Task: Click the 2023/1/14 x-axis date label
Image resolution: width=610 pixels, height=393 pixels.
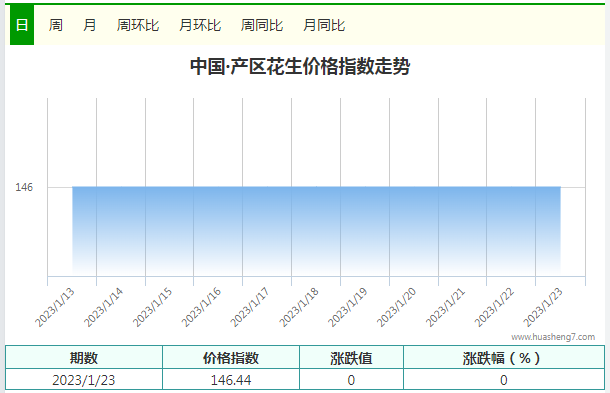Action: [x=104, y=307]
